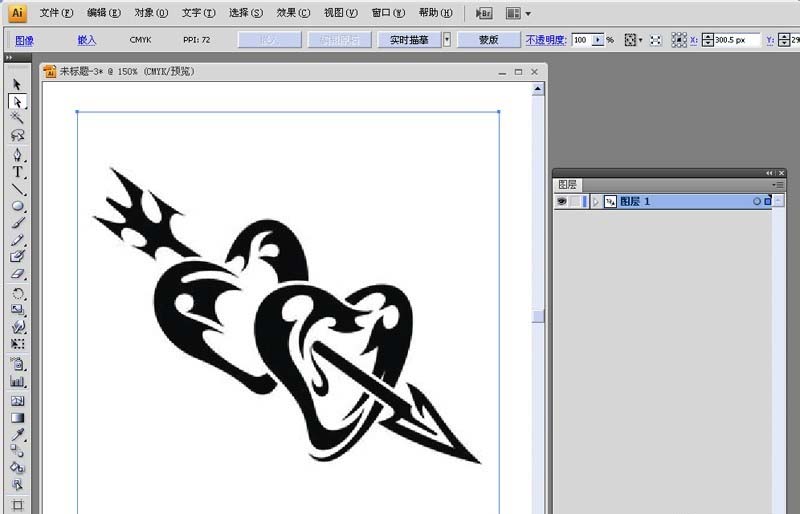Click the 实时描摹 button

(x=409, y=40)
